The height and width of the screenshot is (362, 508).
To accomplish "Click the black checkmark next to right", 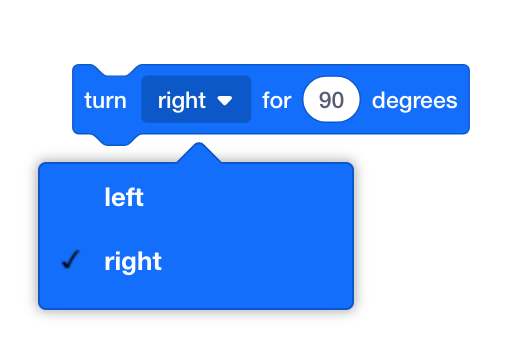I will (x=71, y=259).
